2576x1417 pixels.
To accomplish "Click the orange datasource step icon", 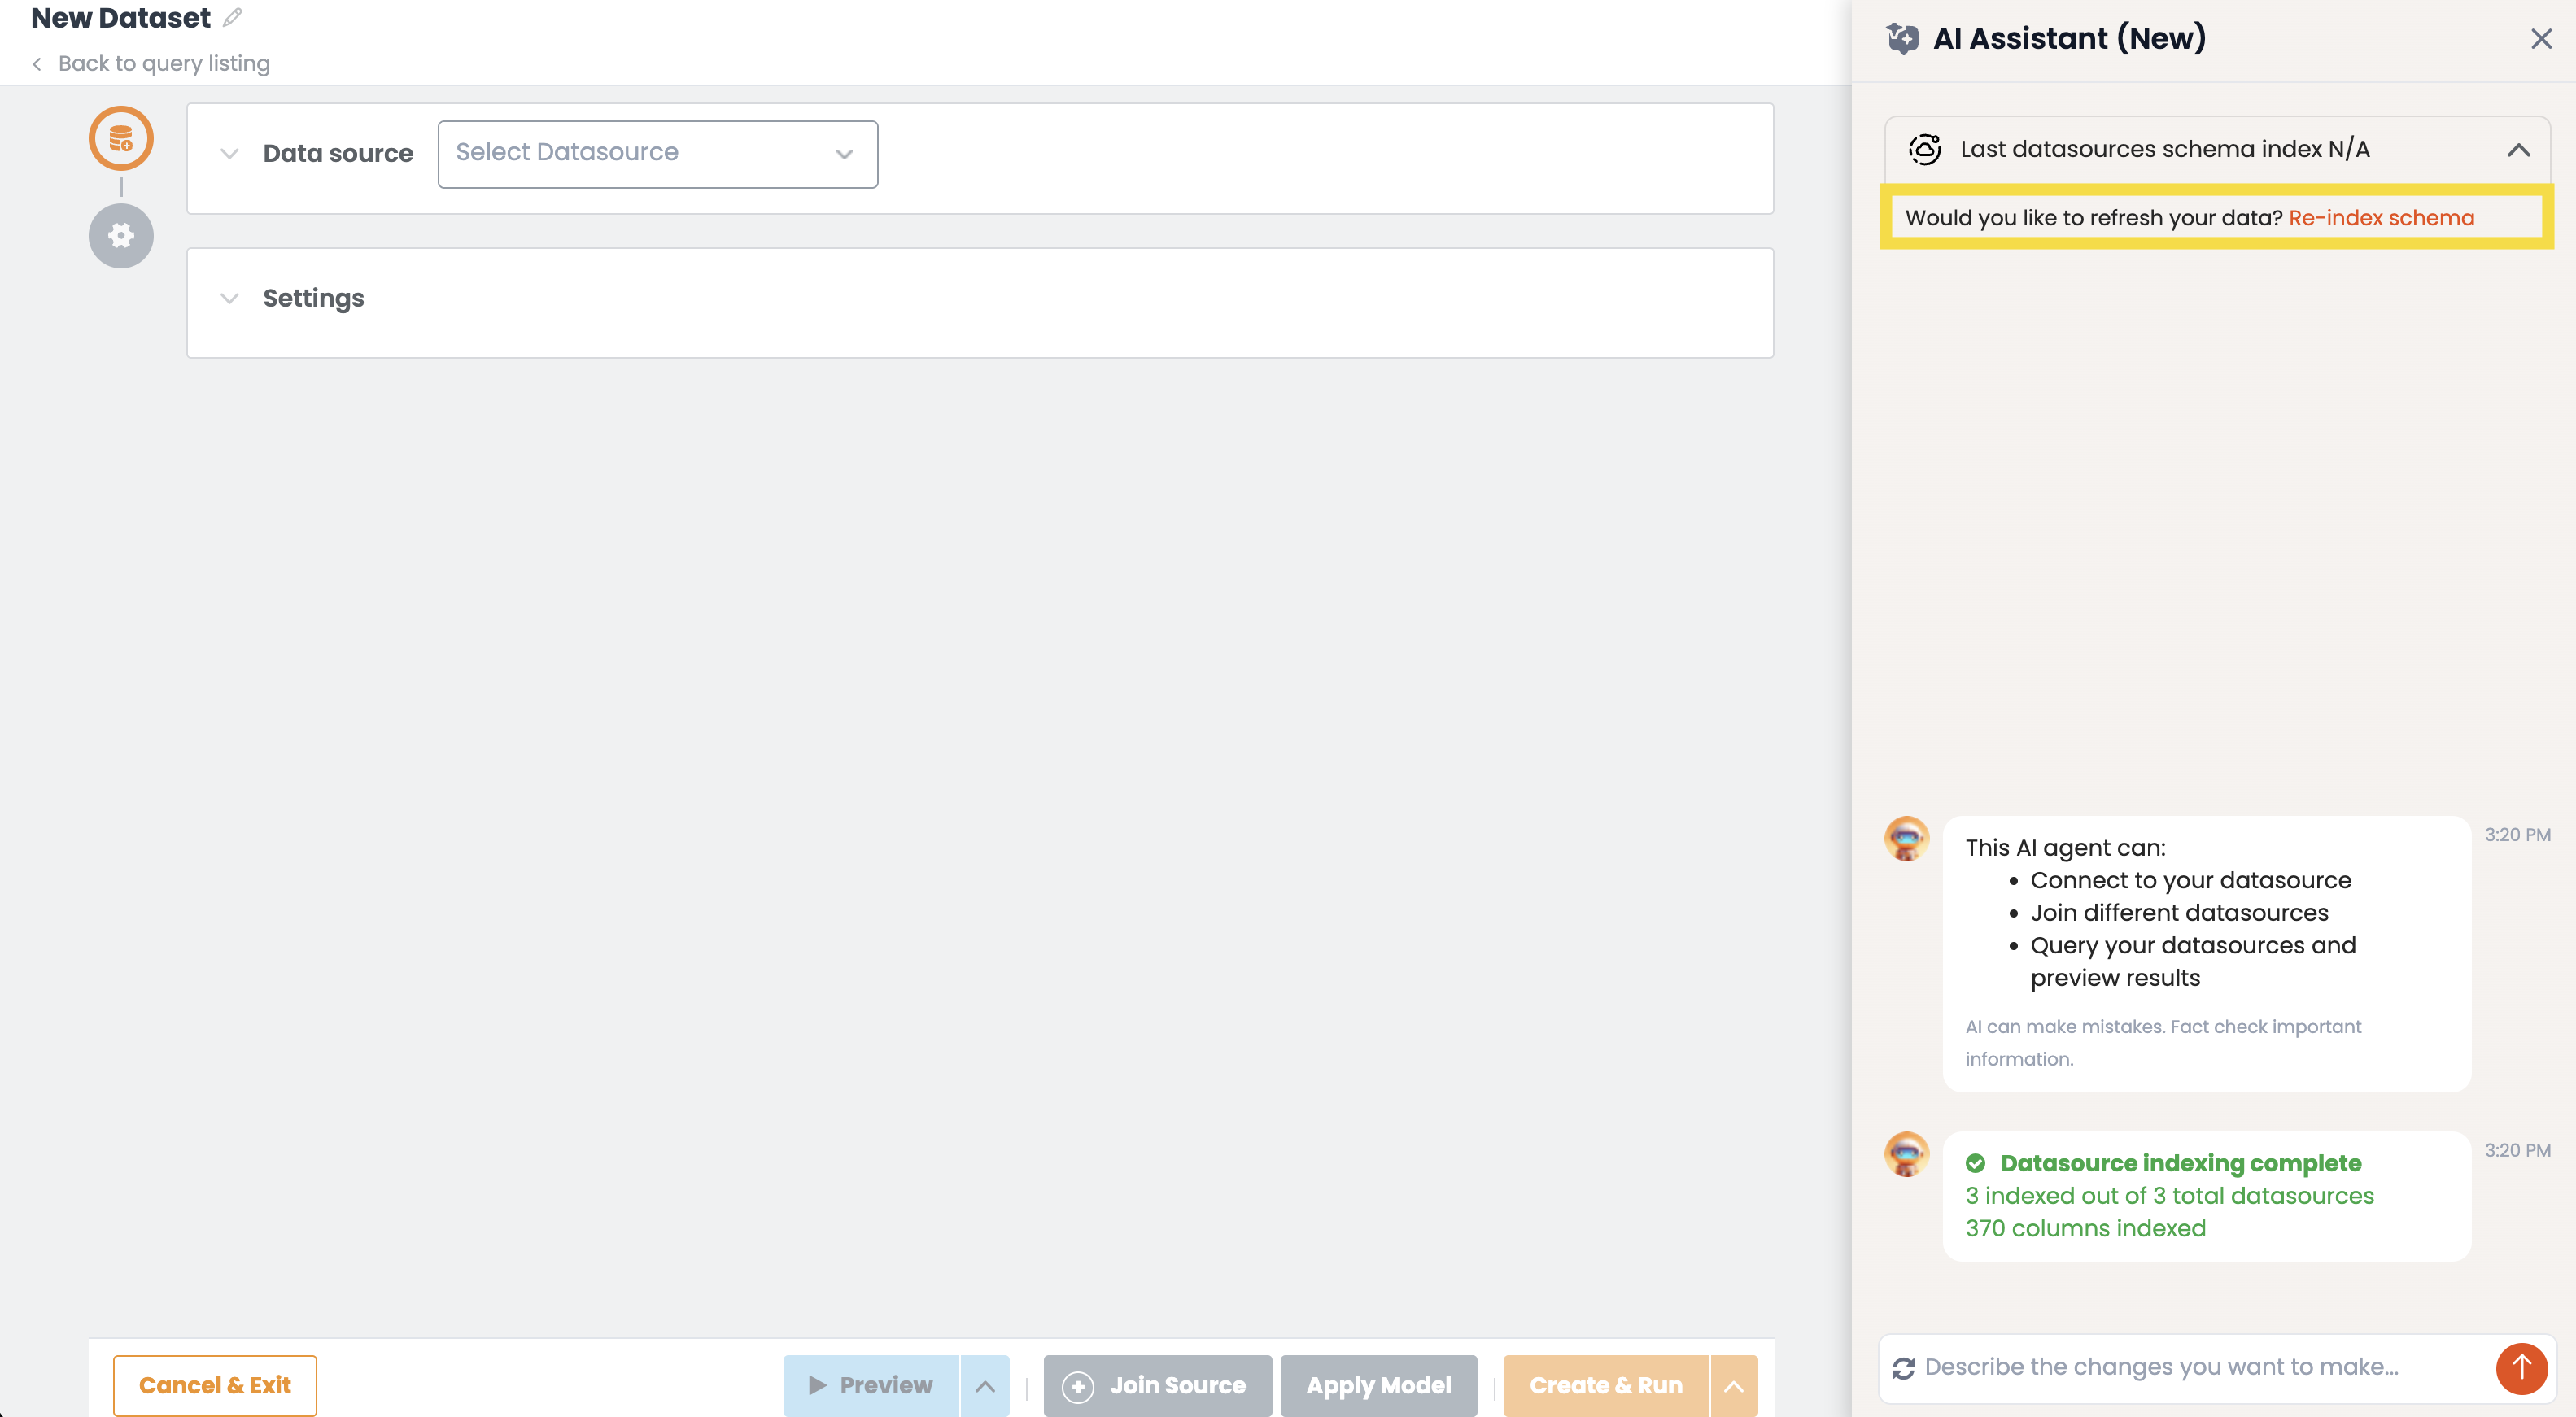I will (121, 138).
